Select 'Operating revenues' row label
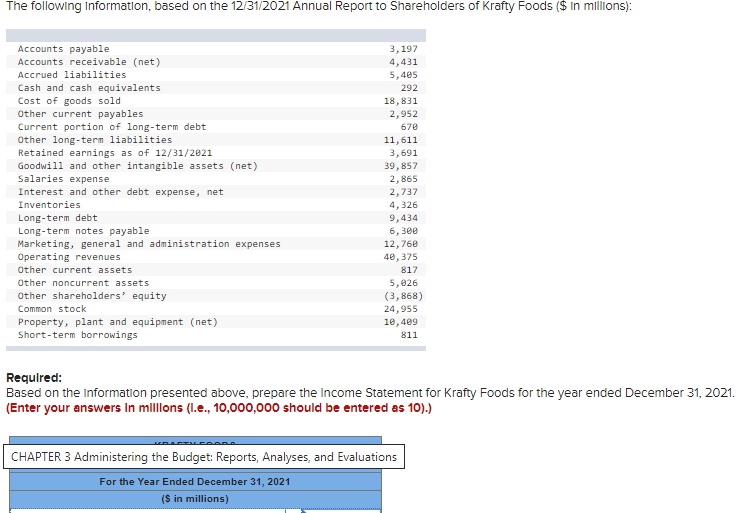Image resolution: width=738 pixels, height=513 pixels. click(x=69, y=257)
